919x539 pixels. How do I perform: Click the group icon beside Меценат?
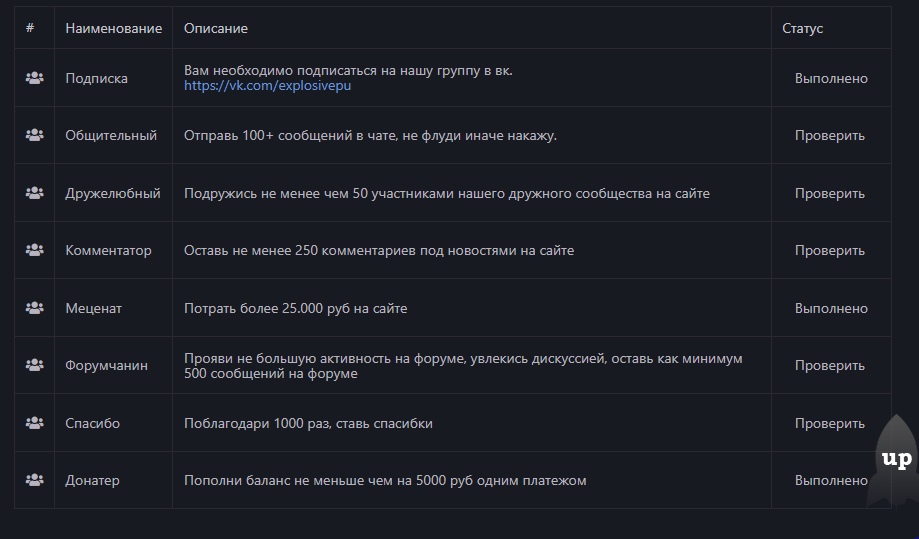pyautogui.click(x=35, y=308)
